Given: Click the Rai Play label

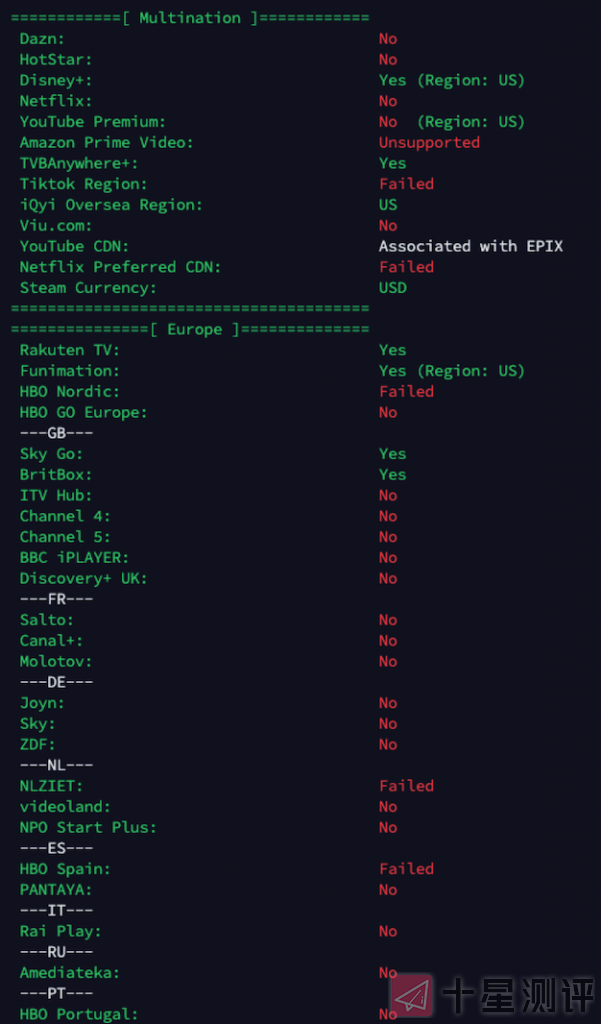Looking at the screenshot, I should coord(60,931).
